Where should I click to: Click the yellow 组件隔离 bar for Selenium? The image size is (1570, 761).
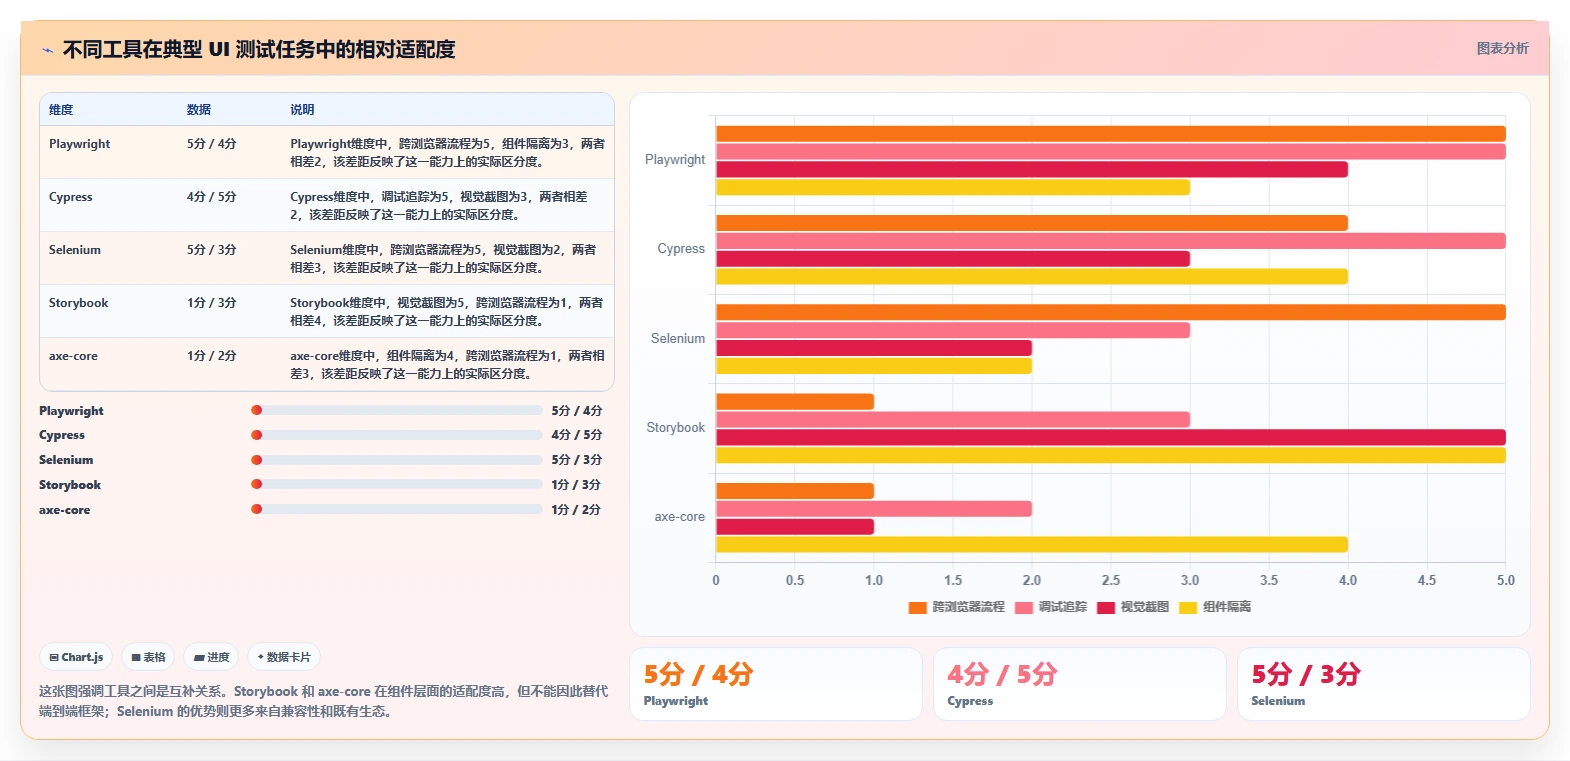coord(874,366)
